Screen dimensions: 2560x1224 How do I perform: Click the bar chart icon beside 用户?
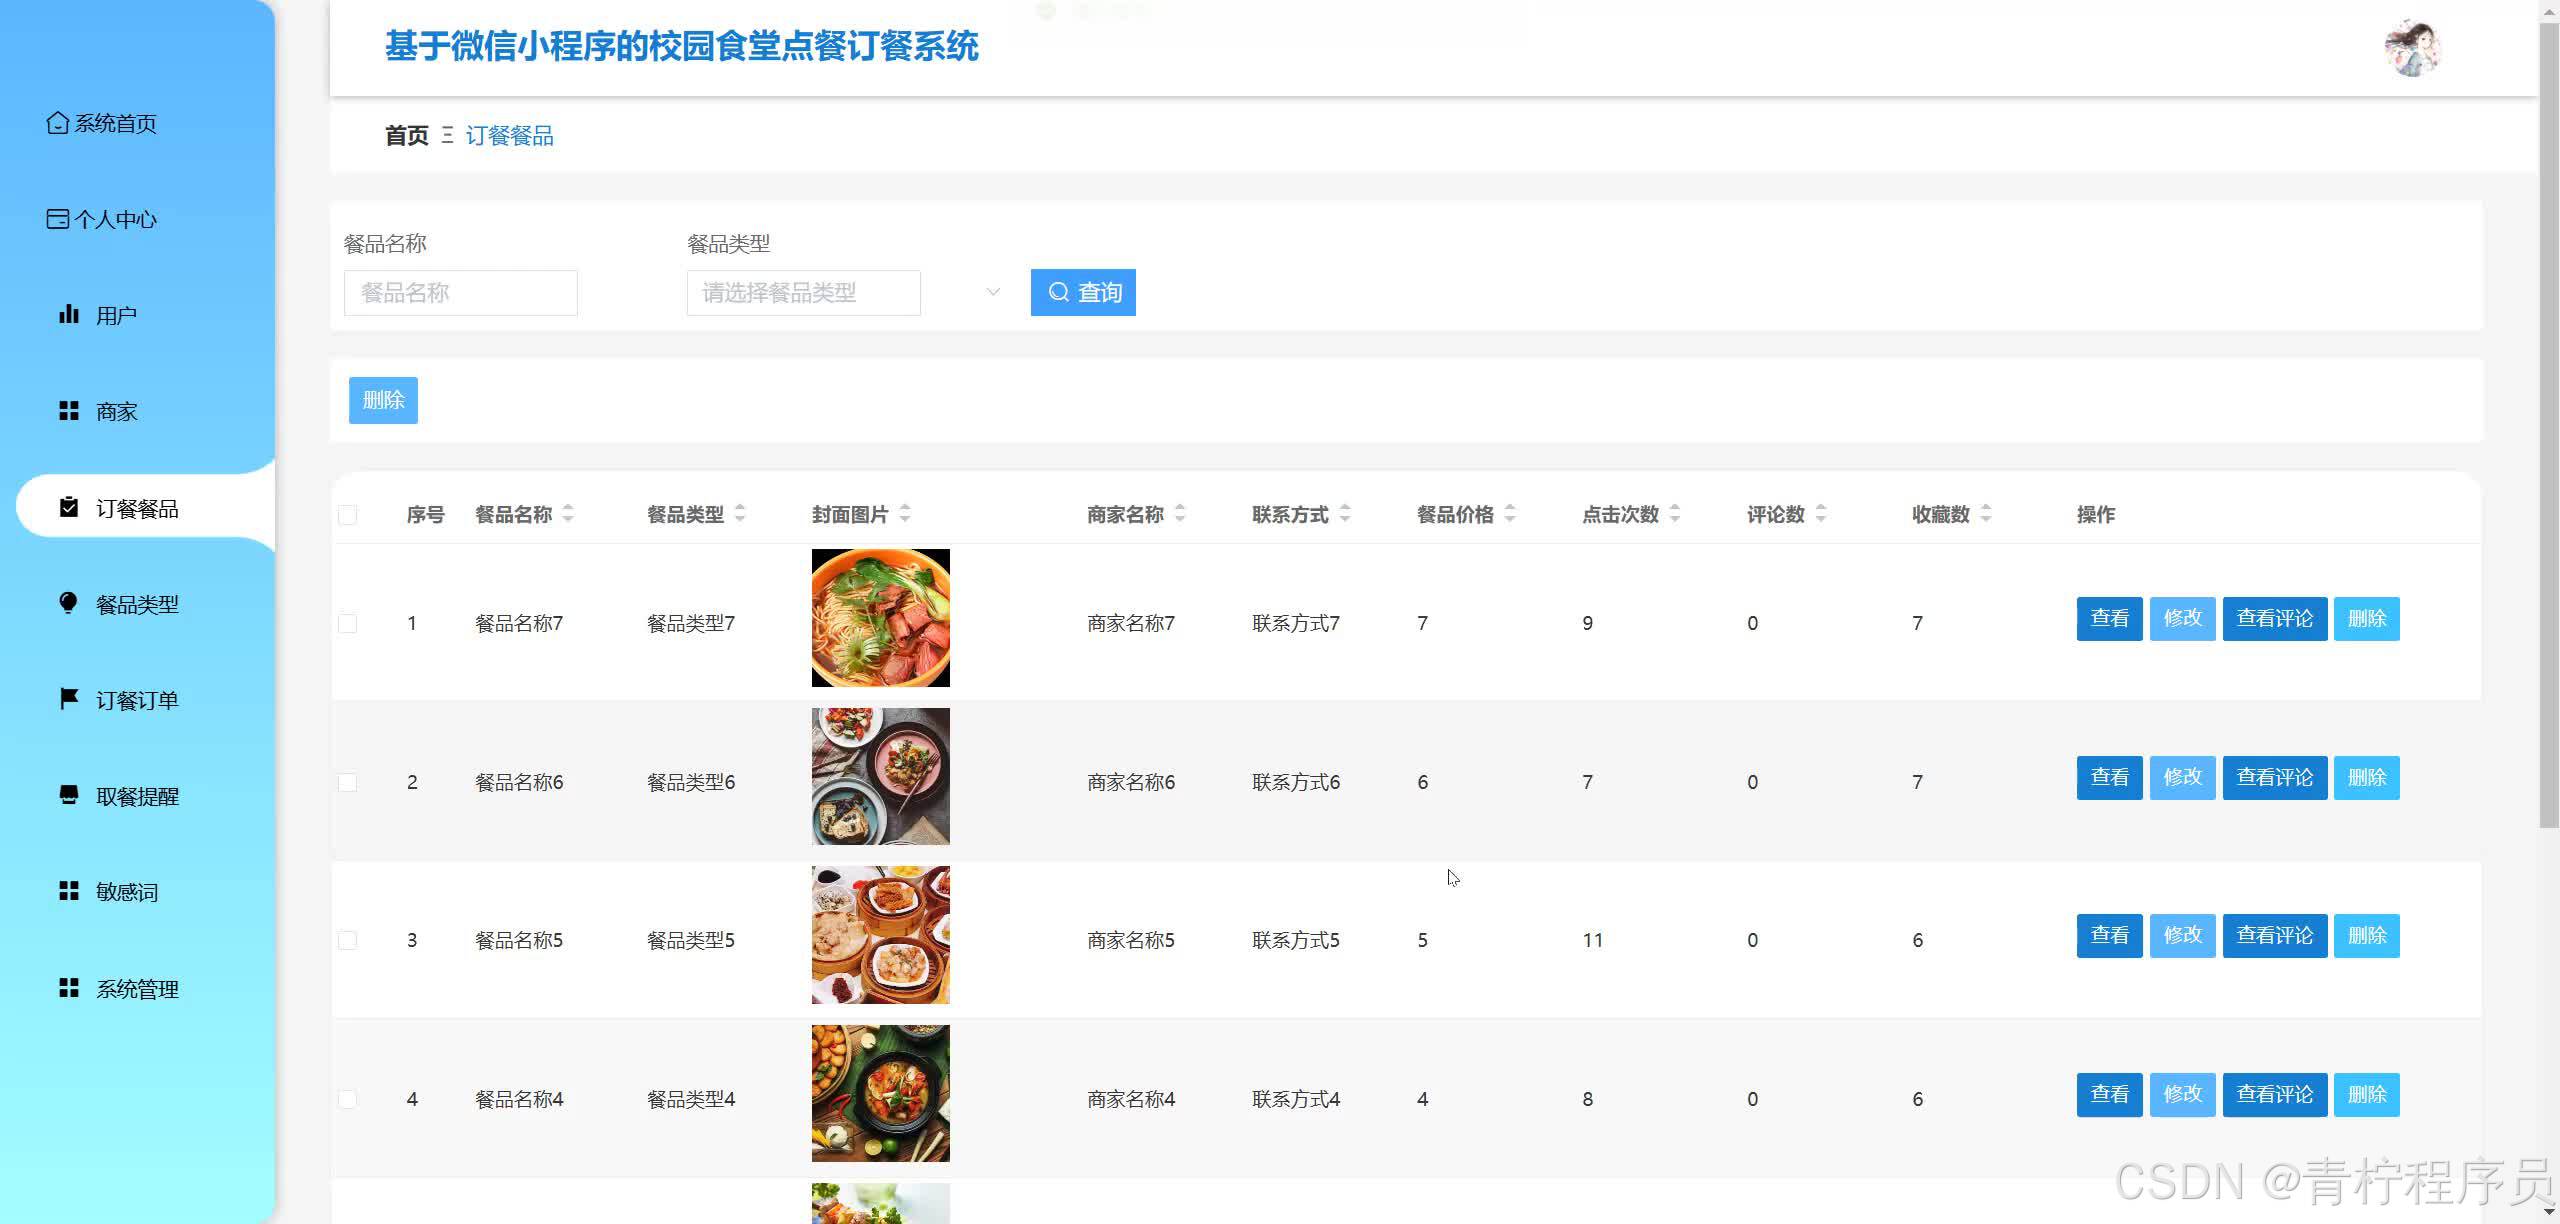(69, 315)
